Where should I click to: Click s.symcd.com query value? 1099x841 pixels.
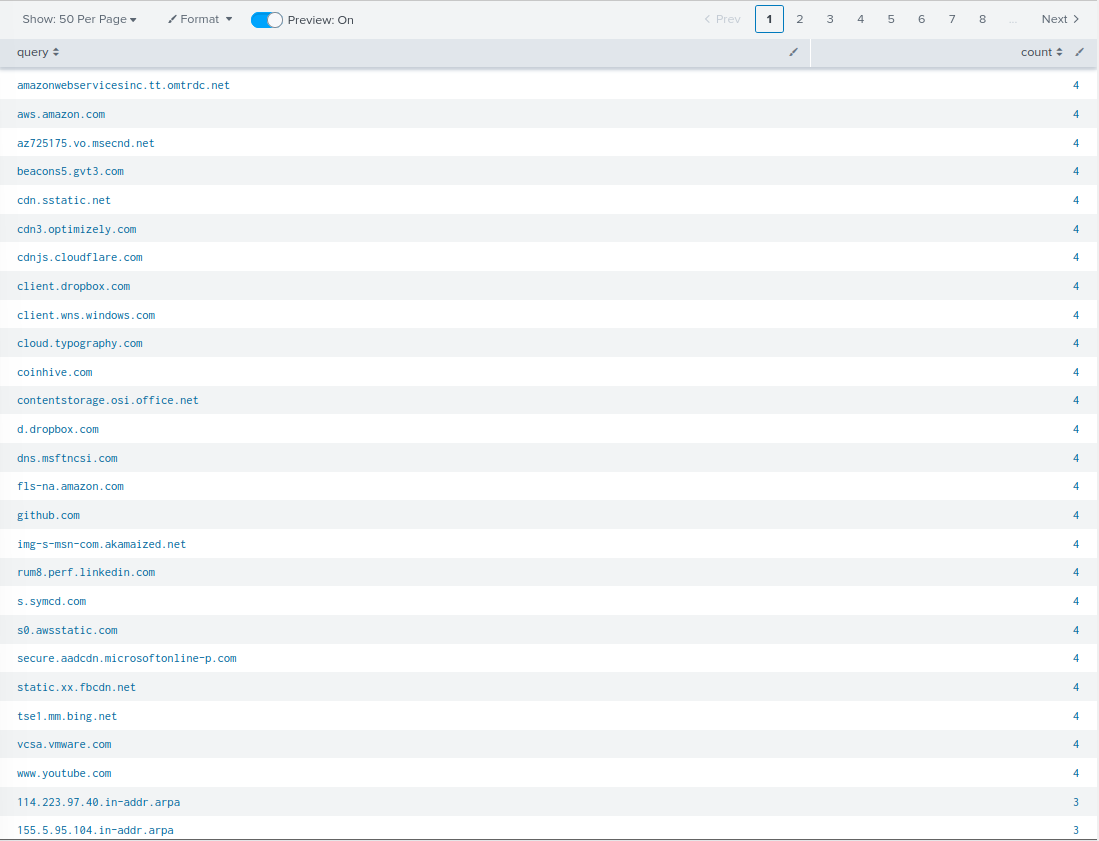tap(51, 601)
